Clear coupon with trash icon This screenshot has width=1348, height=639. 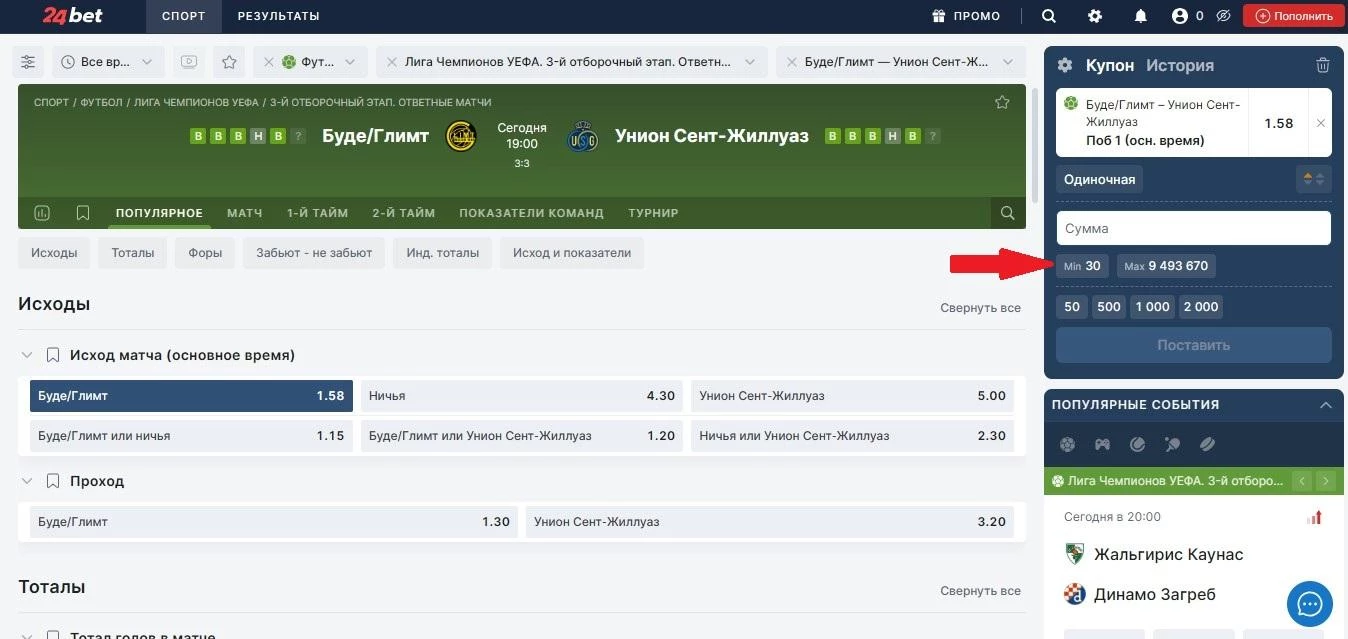point(1323,65)
